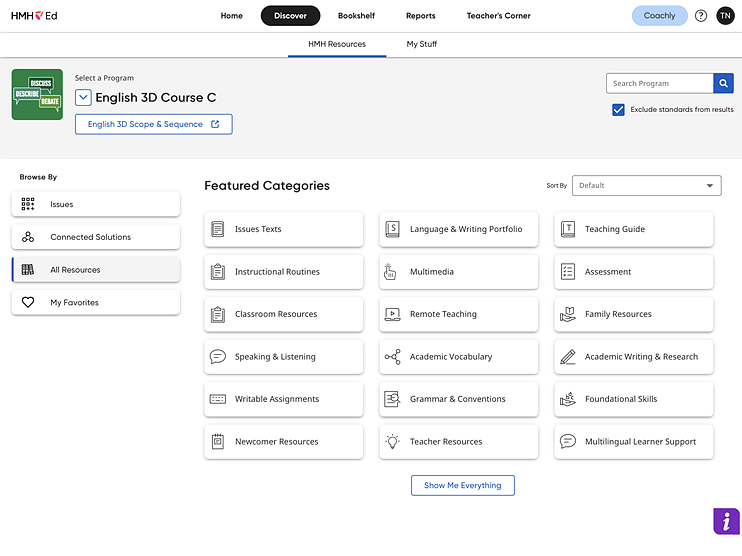Click the Issues grid icon in sidebar
742x556 pixels.
click(28, 204)
